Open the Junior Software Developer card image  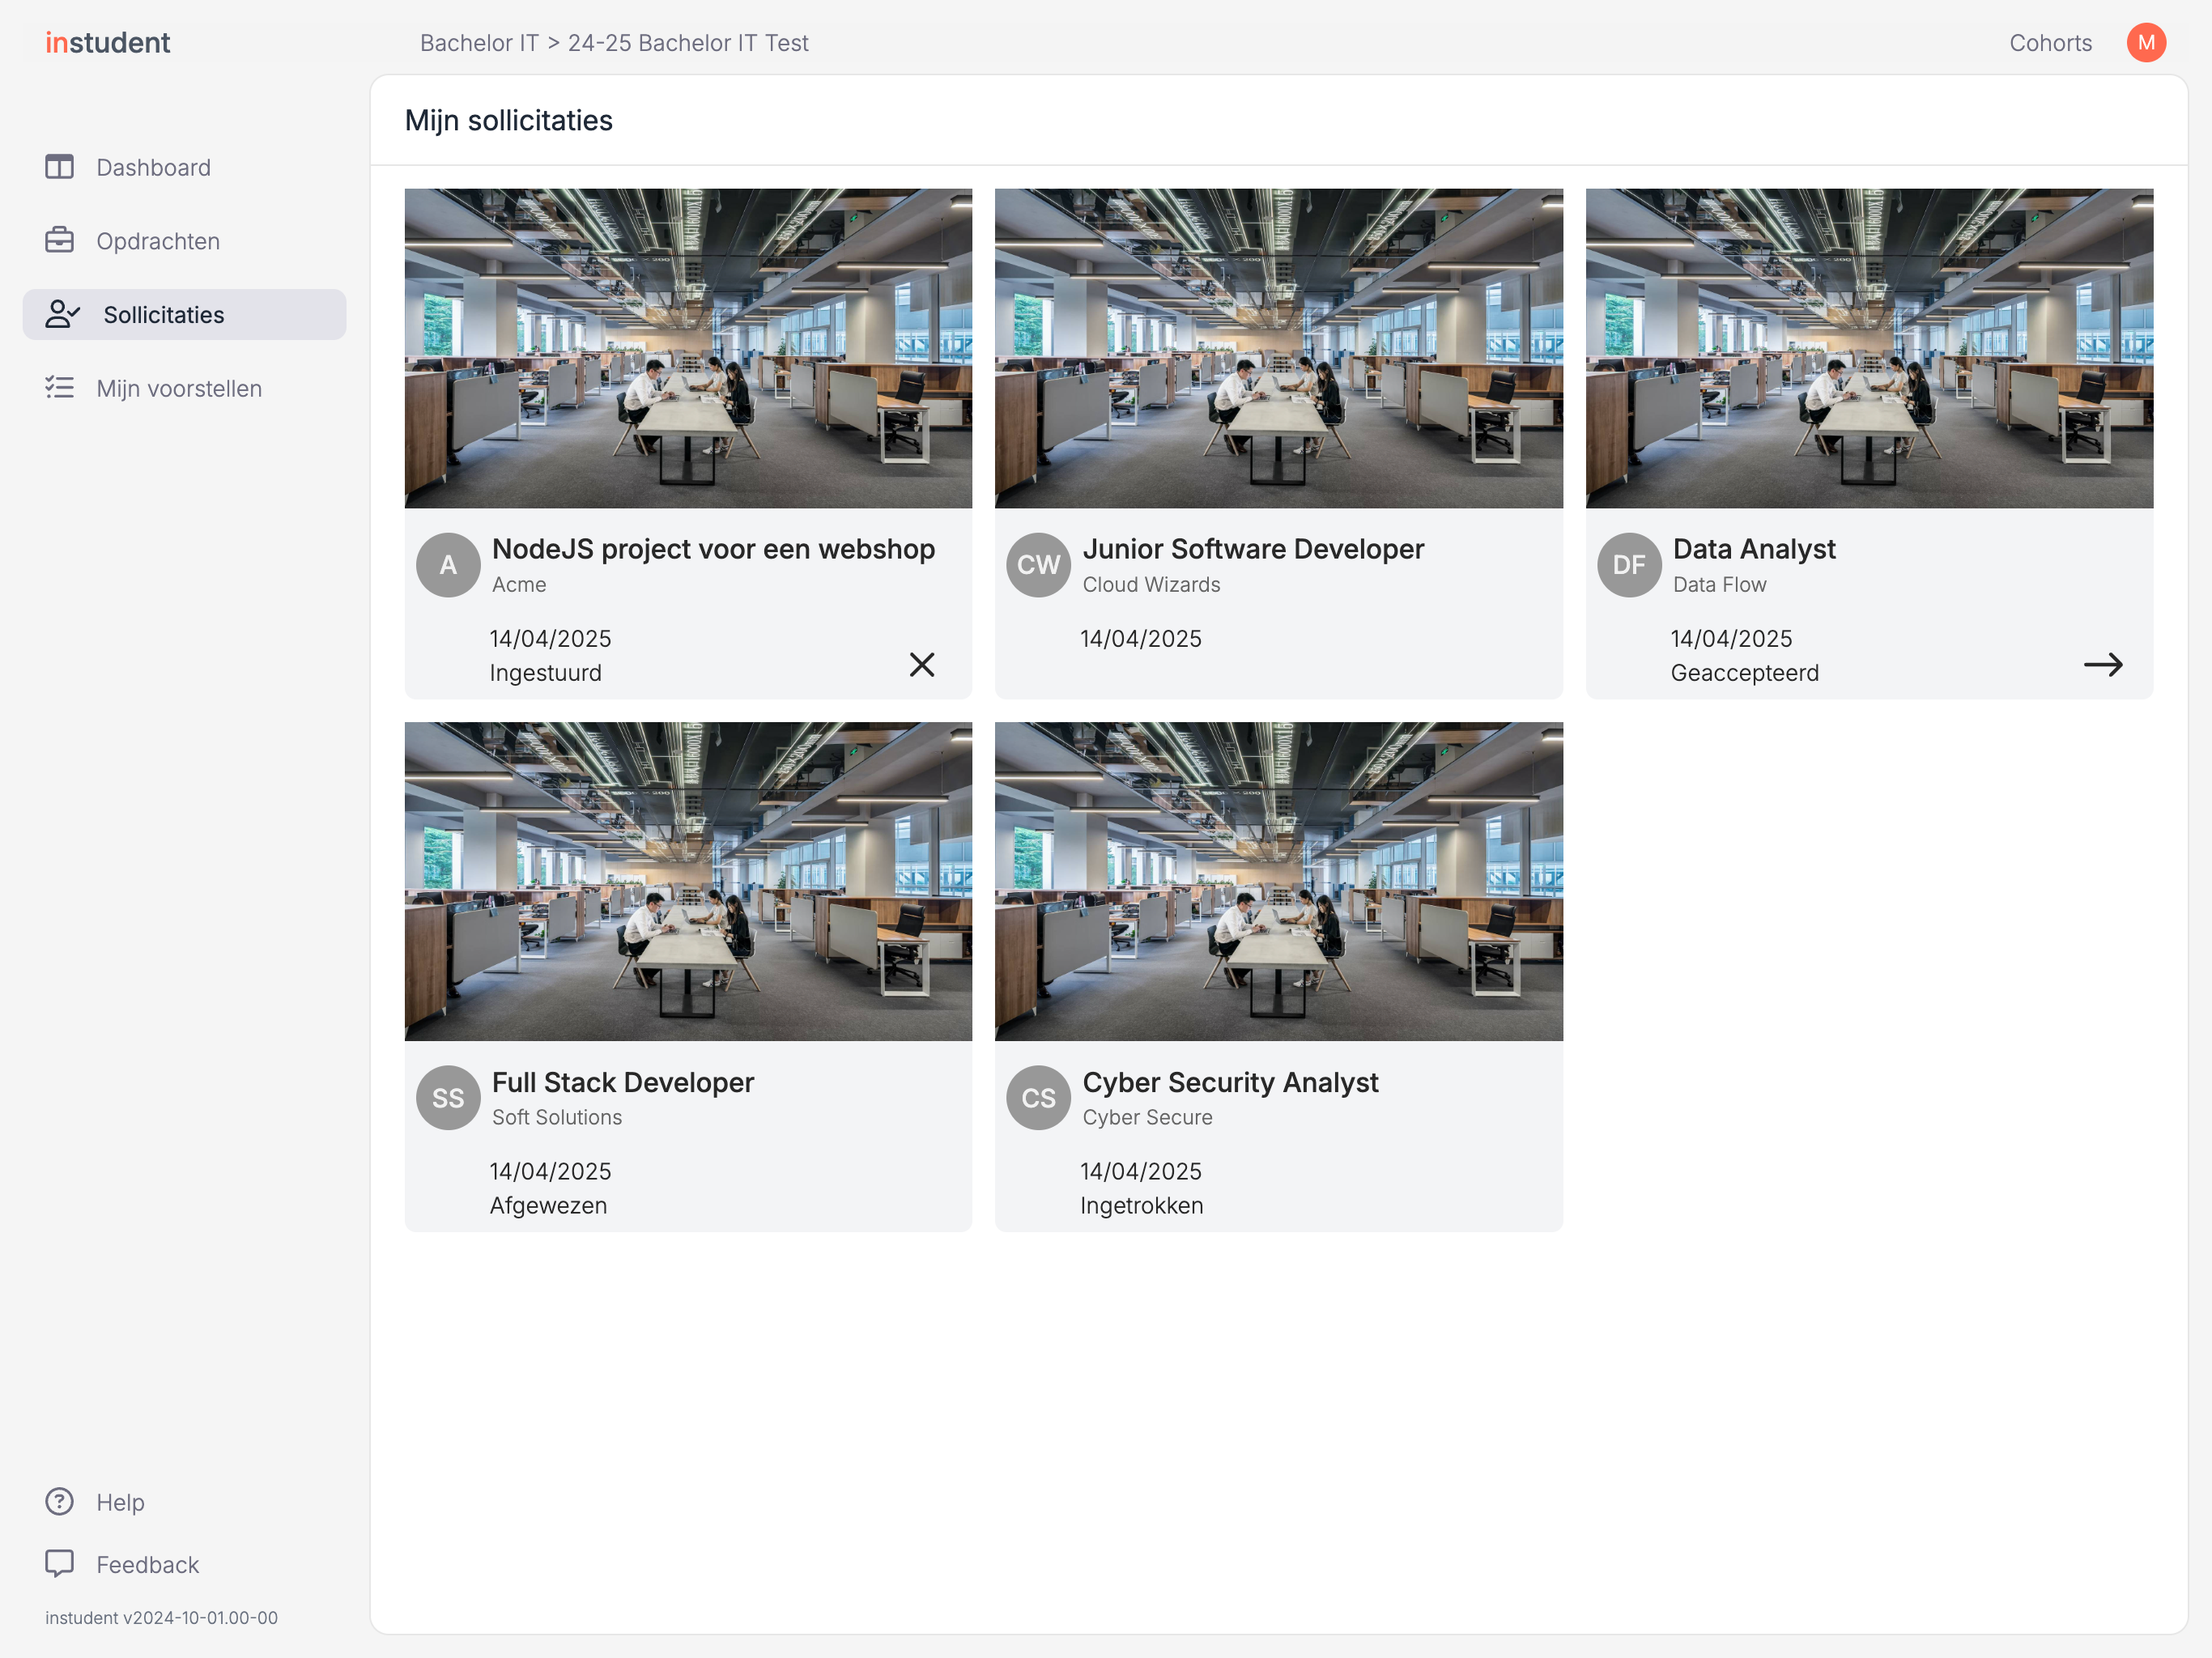(x=1278, y=348)
